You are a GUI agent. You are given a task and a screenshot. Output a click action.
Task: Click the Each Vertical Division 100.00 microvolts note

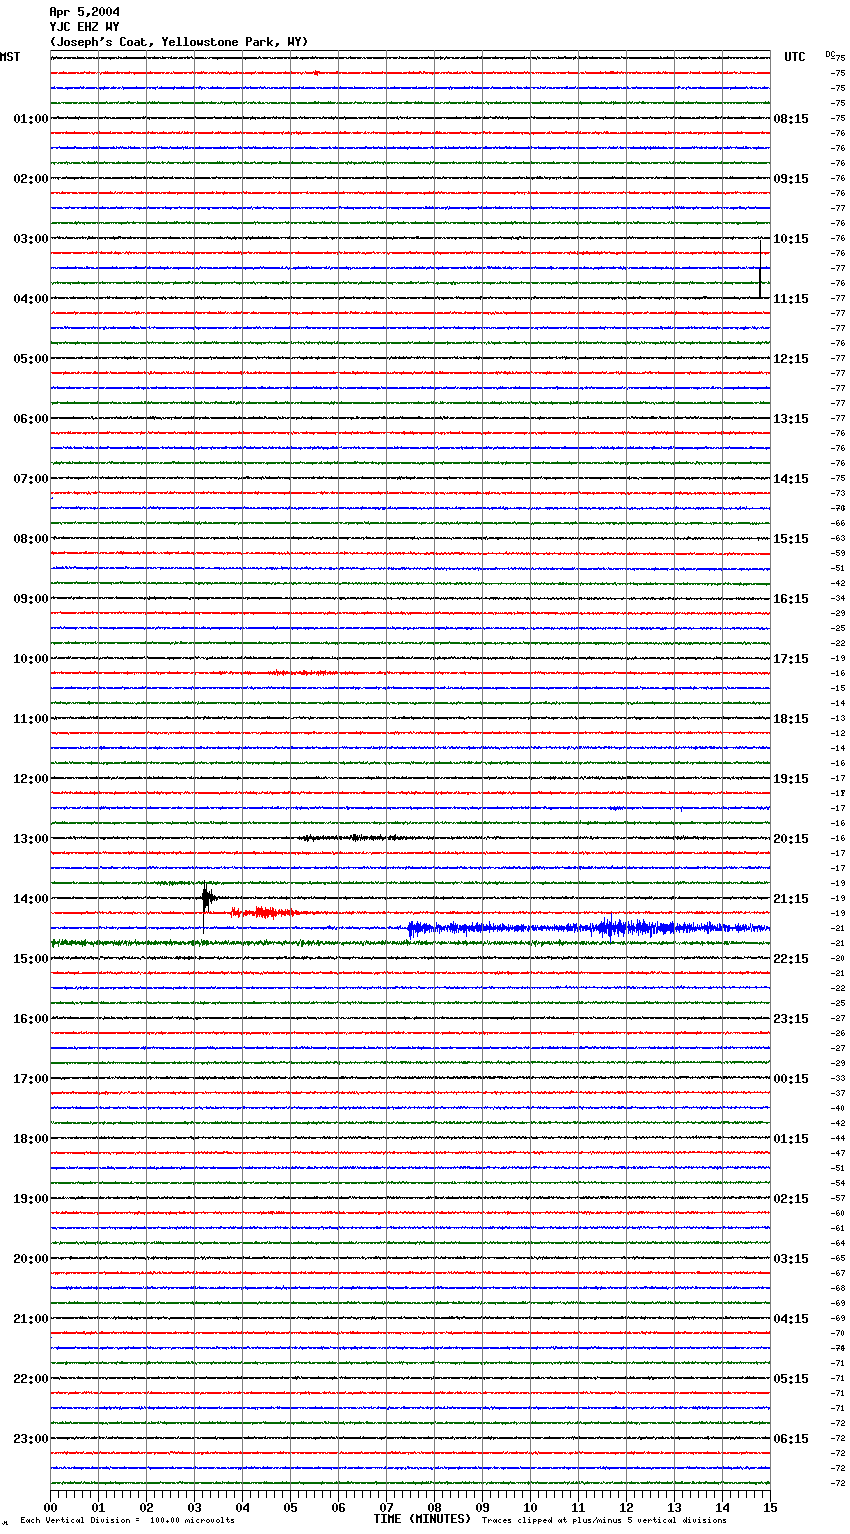(x=127, y=1520)
